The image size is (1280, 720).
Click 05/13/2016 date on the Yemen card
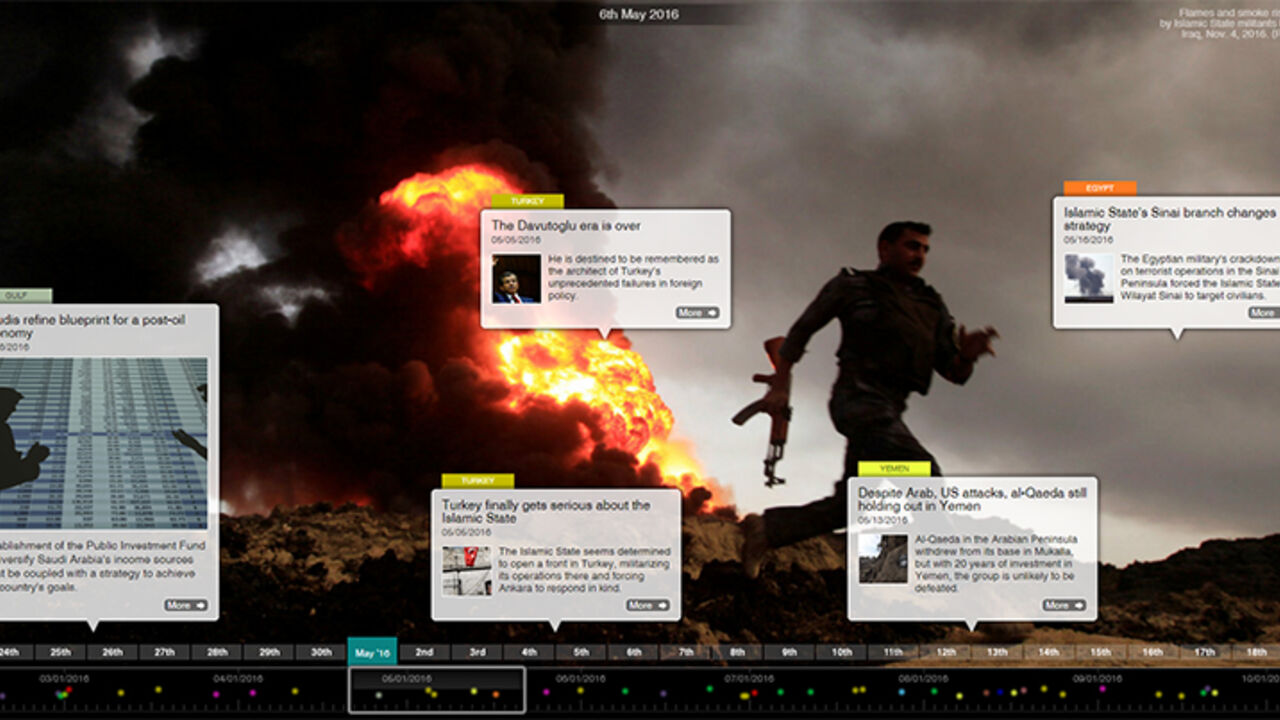click(x=883, y=520)
